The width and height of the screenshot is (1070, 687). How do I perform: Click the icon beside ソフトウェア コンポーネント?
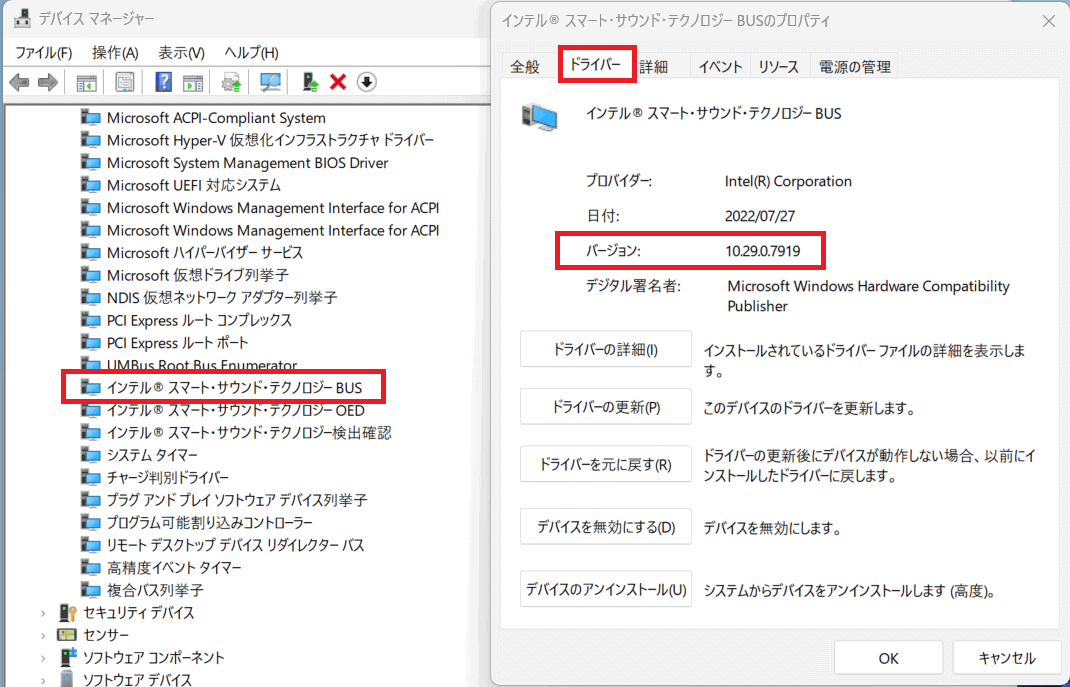coord(67,658)
